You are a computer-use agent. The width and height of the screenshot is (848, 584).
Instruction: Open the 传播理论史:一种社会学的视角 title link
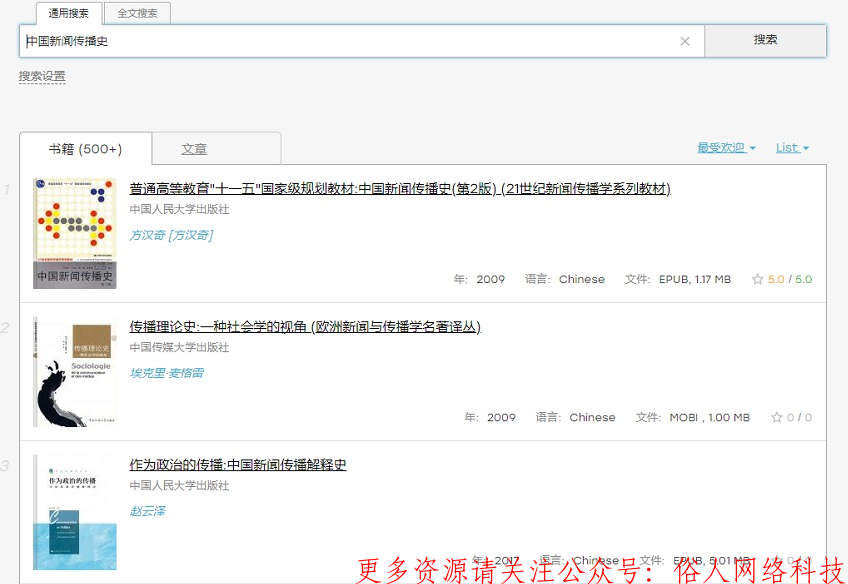[305, 327]
